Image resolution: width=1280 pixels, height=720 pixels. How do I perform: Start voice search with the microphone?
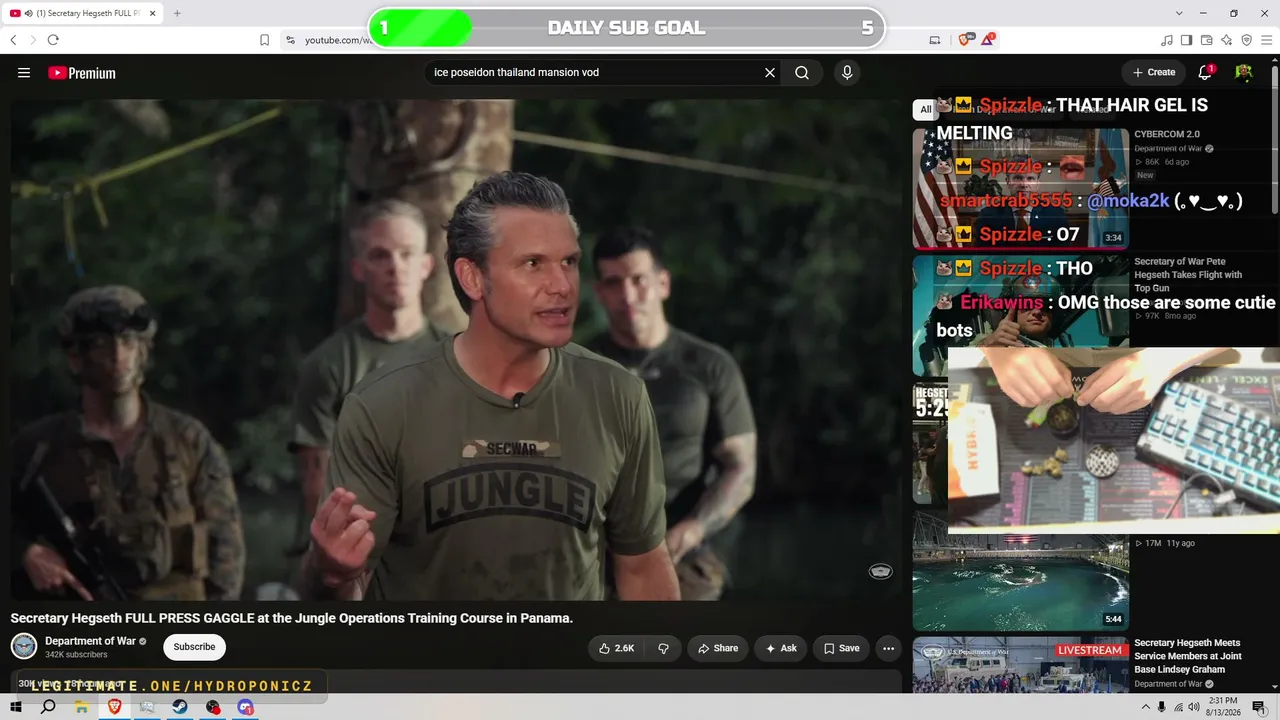[x=847, y=73]
